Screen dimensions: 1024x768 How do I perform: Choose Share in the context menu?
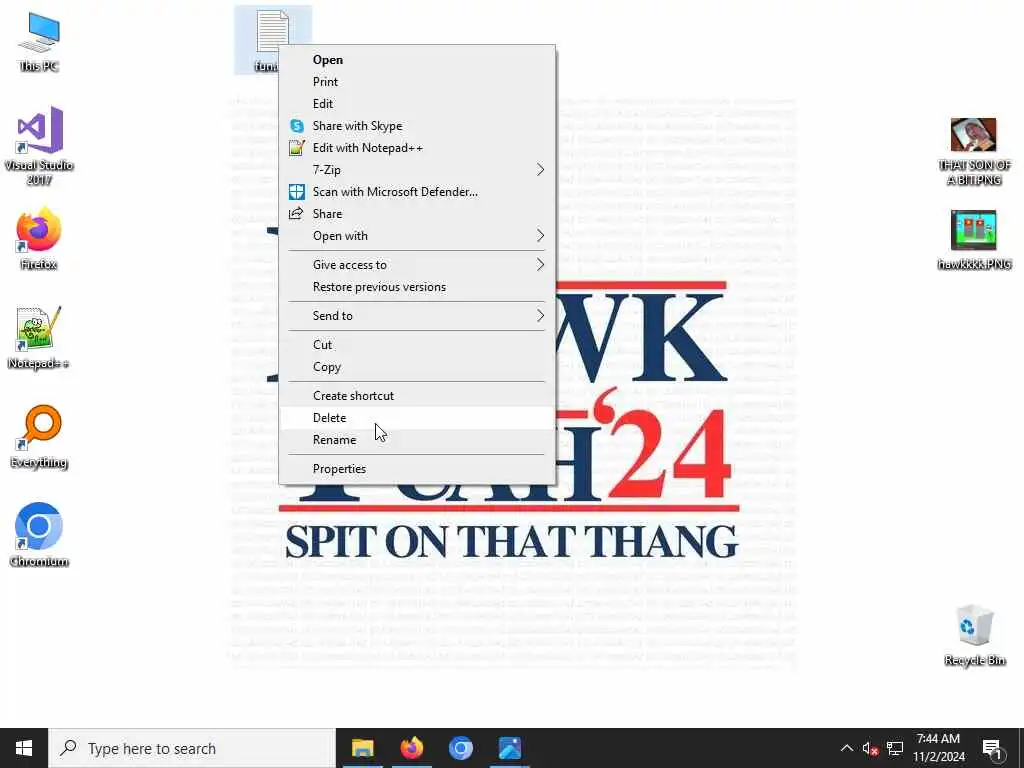pyautogui.click(x=417, y=214)
